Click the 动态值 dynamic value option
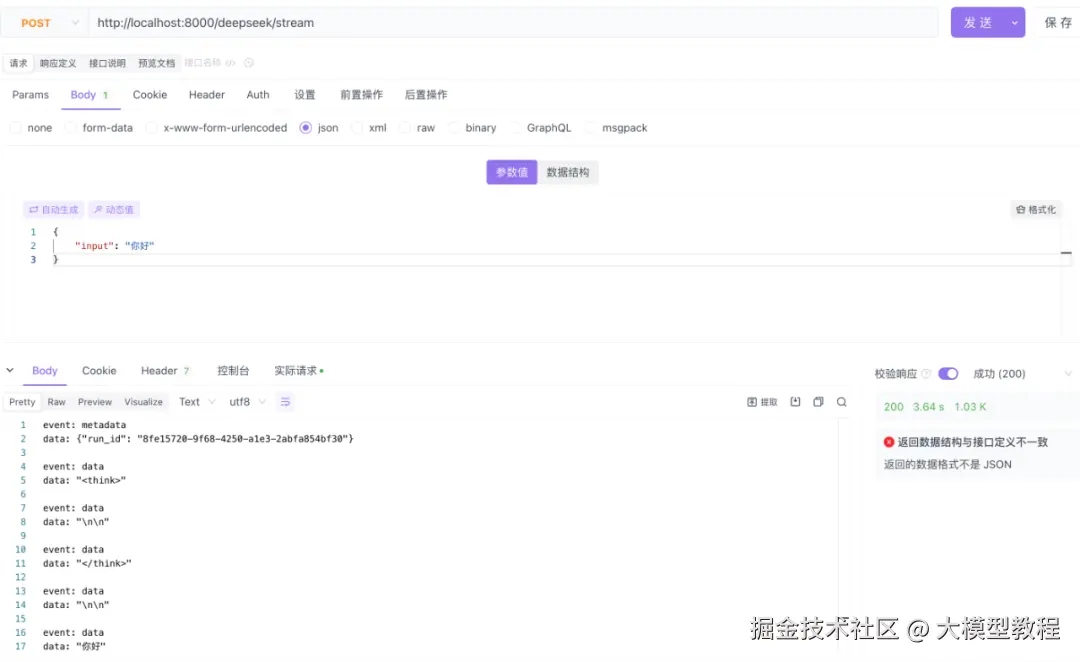The image size is (1080, 662). pos(113,209)
